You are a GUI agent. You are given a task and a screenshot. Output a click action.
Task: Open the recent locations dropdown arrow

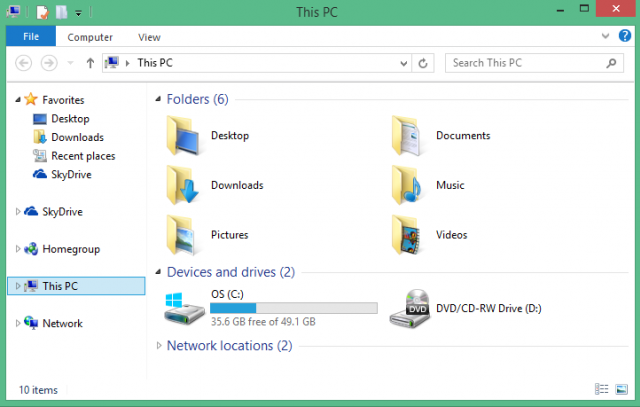pos(70,63)
